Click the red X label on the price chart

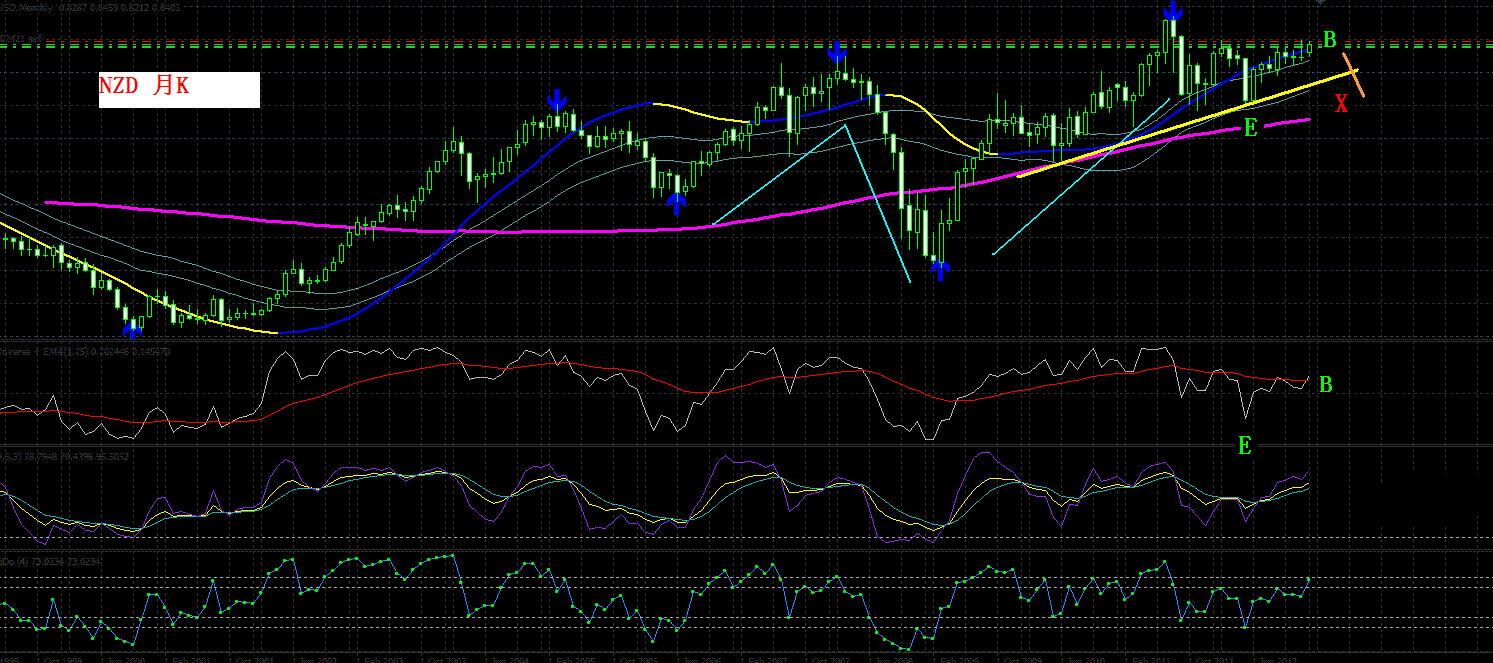(1342, 102)
